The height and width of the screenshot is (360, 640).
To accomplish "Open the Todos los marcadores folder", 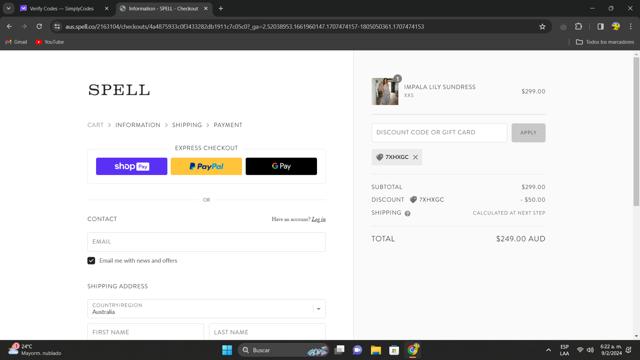I will coord(605,42).
